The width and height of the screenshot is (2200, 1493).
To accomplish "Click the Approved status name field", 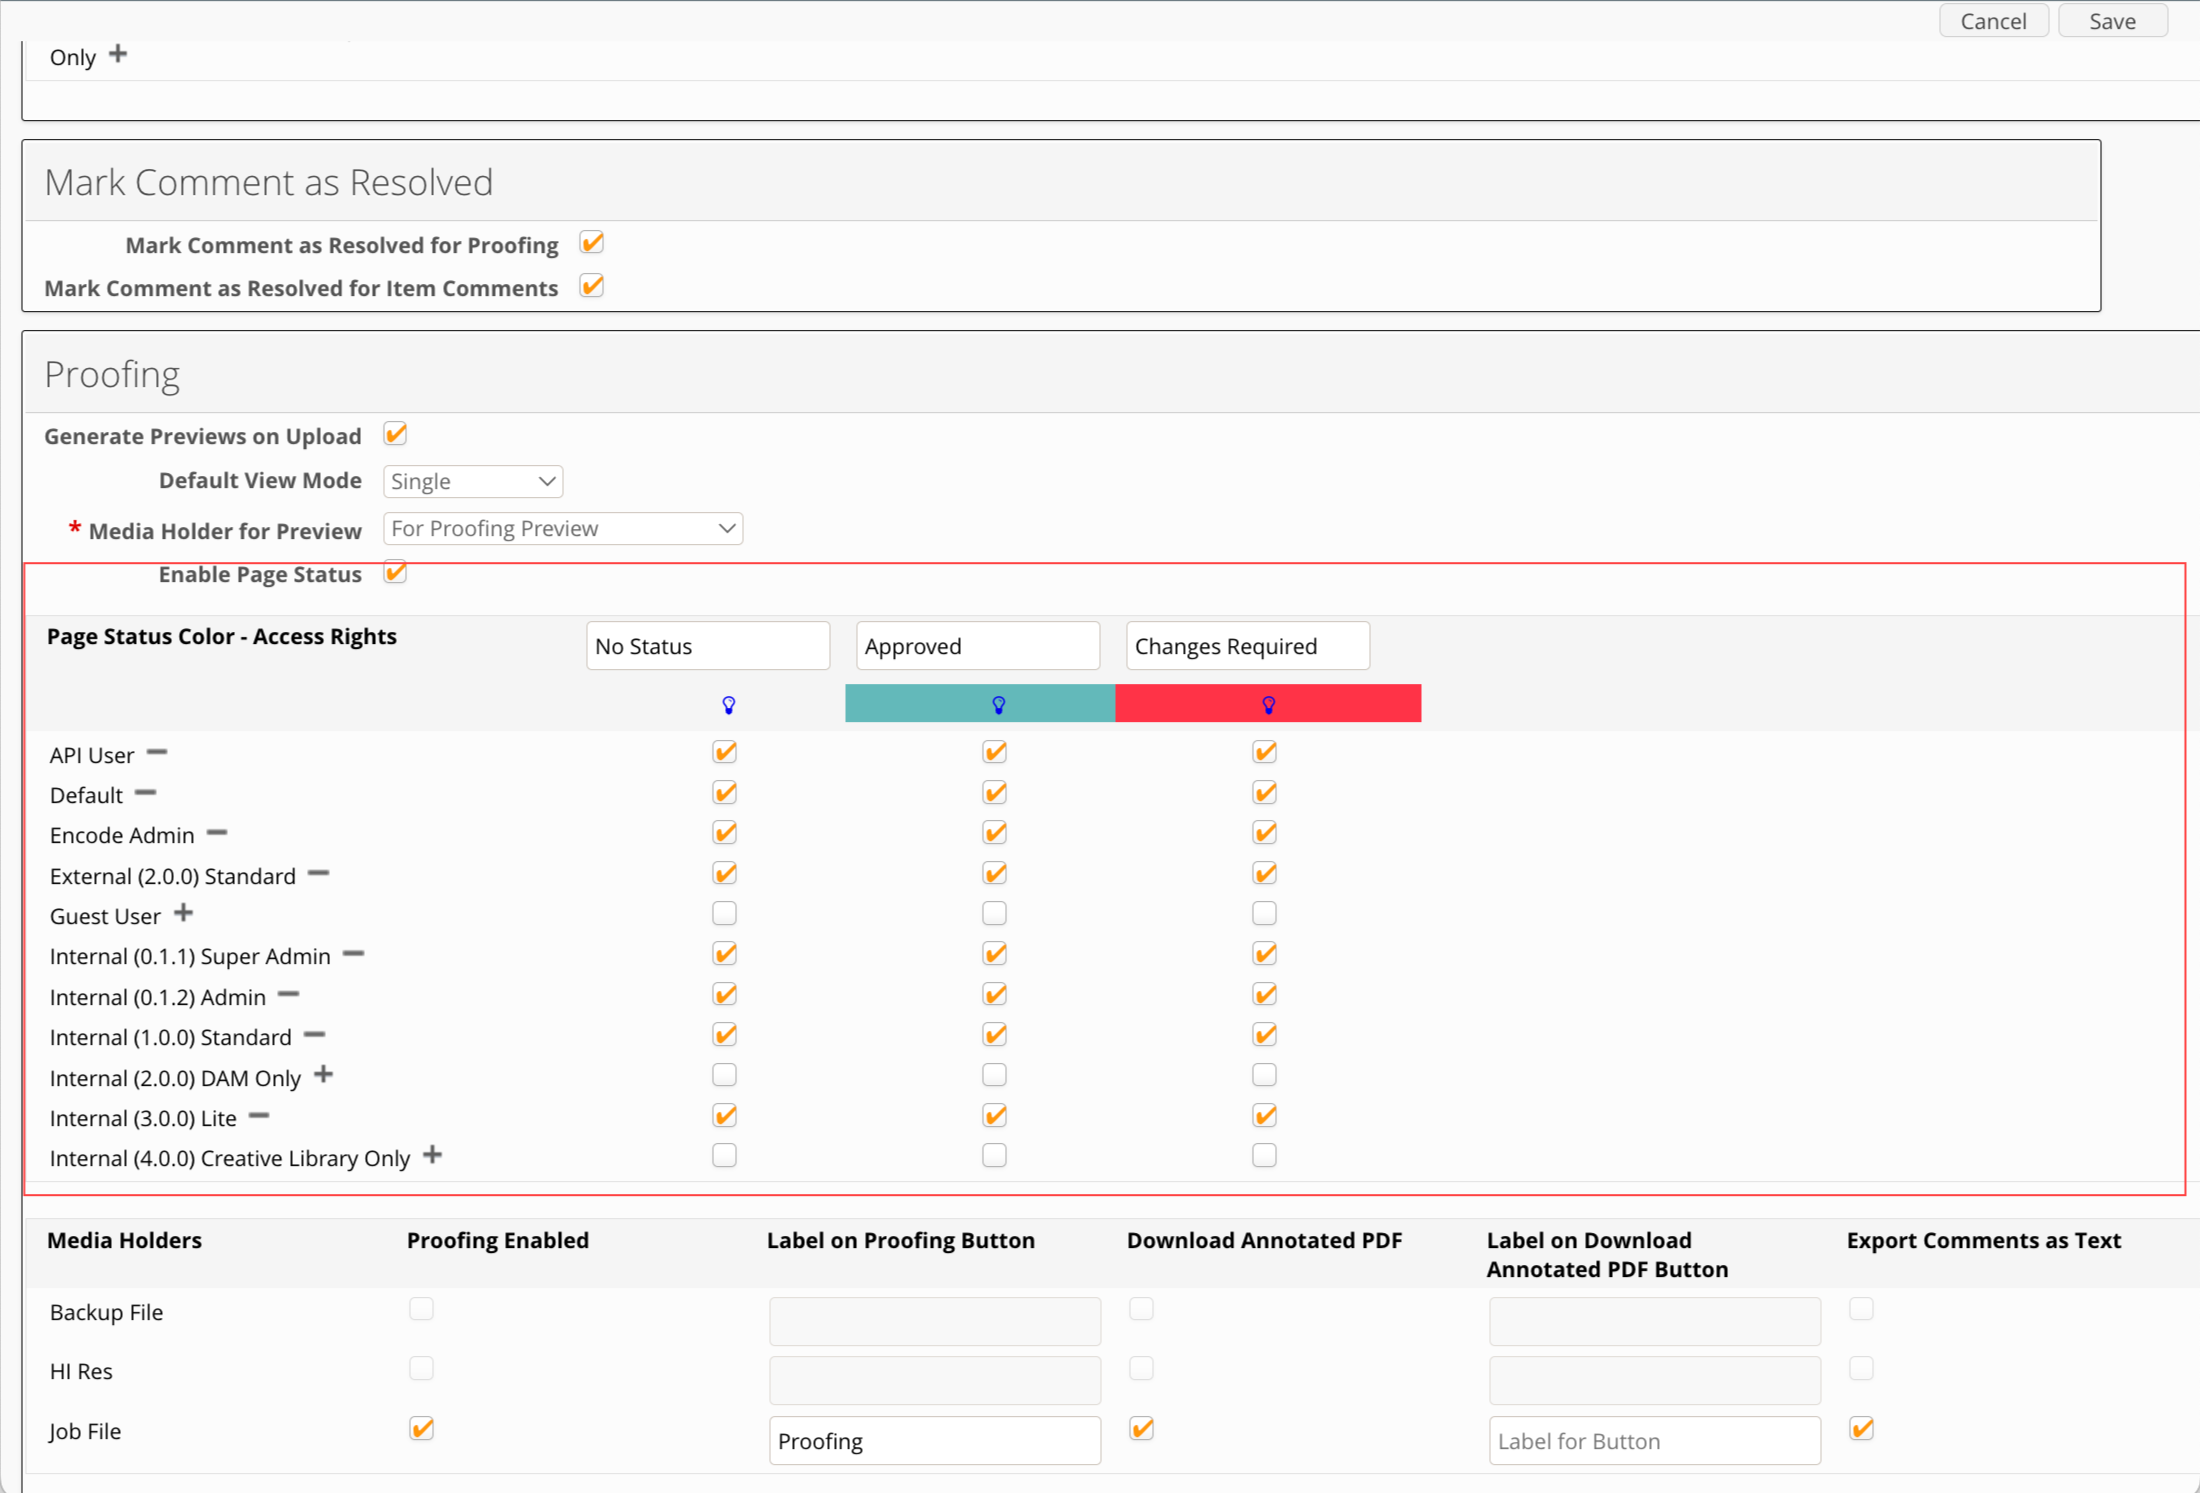I will (978, 646).
